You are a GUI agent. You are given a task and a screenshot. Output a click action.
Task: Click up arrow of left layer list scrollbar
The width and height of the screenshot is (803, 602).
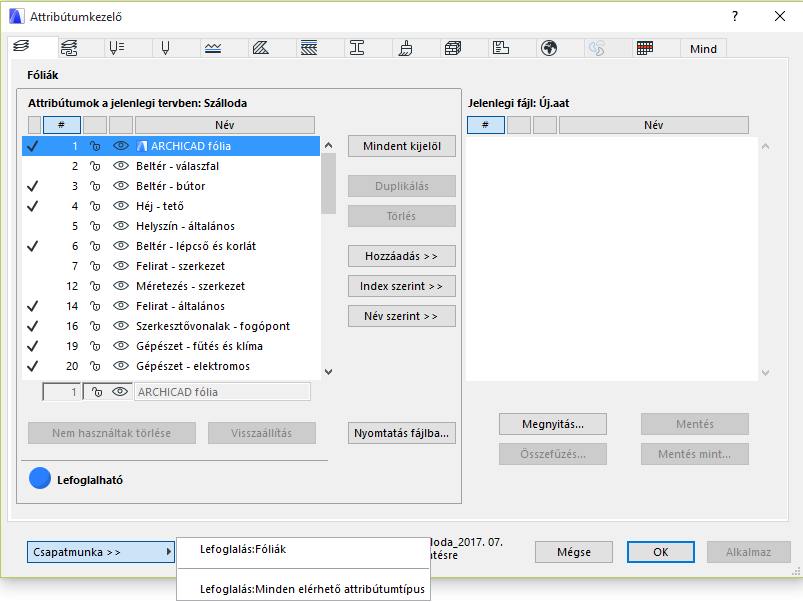tap(329, 145)
